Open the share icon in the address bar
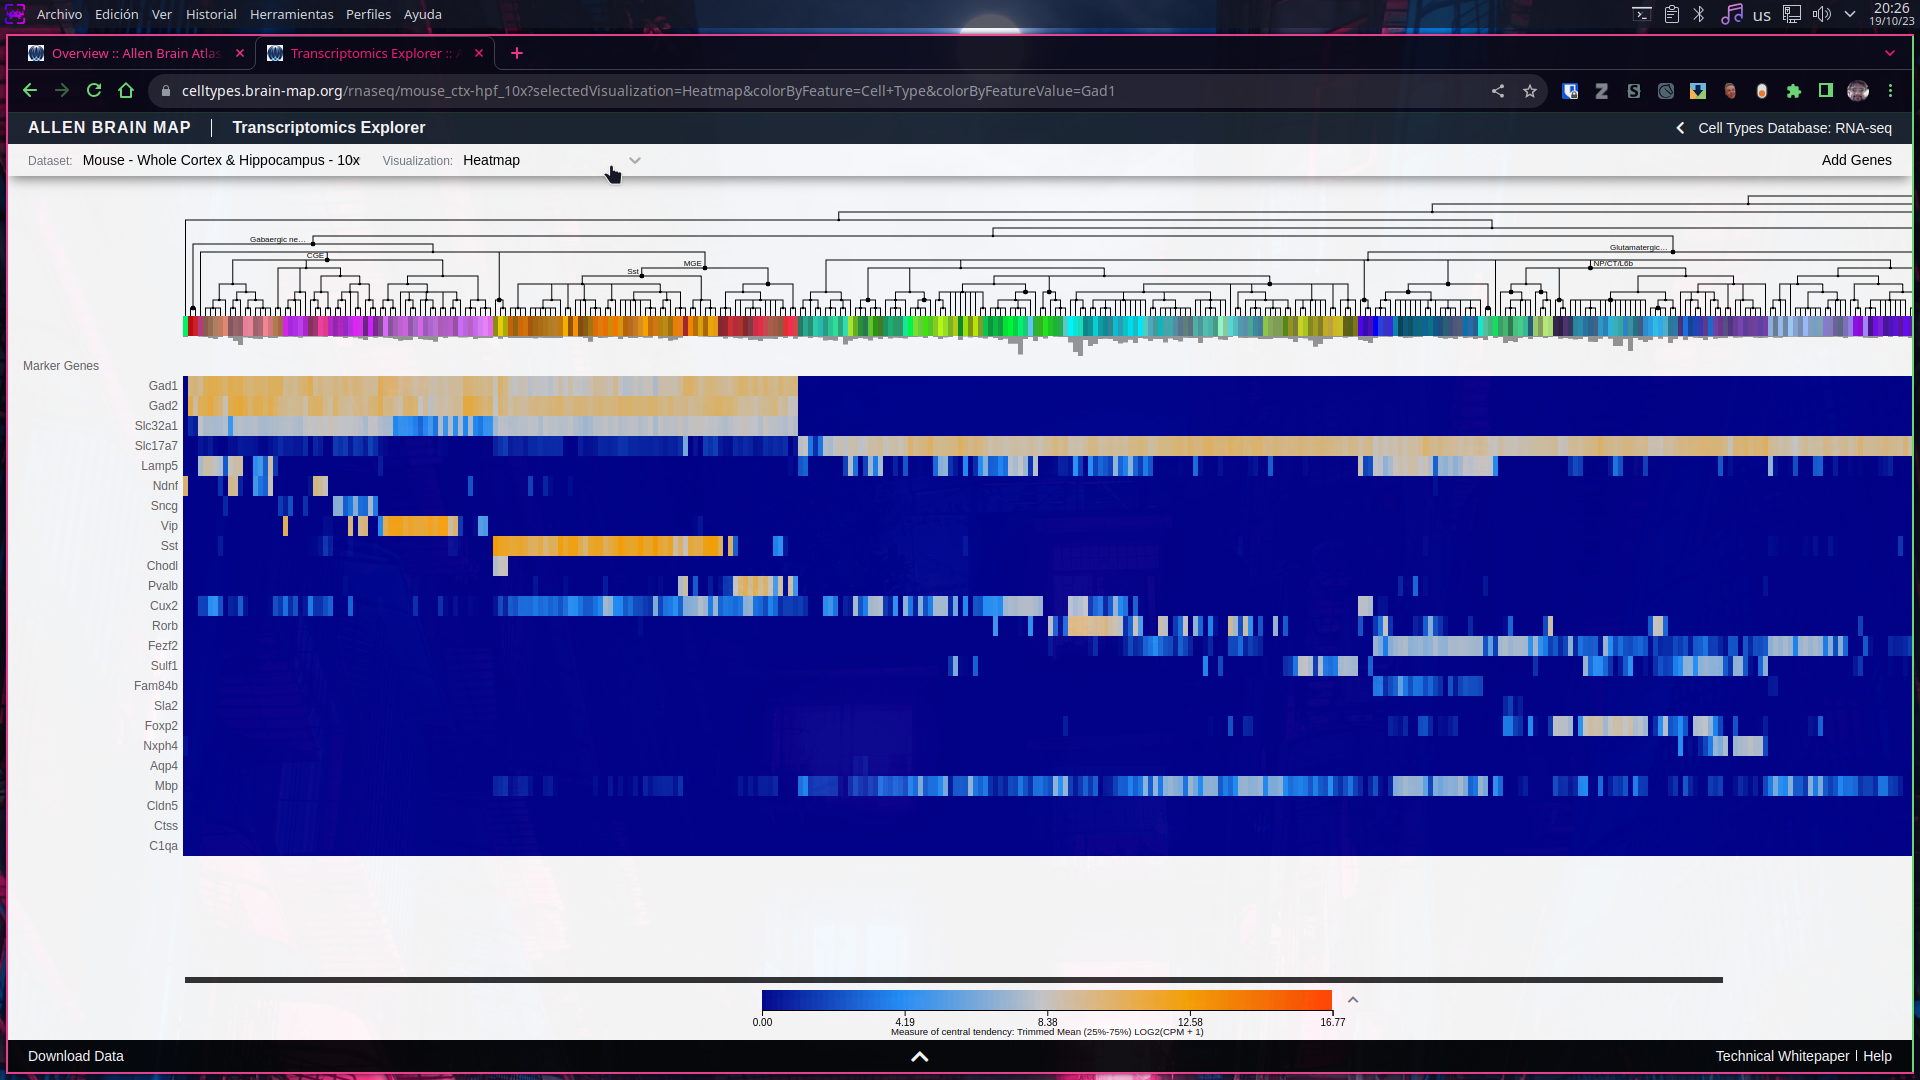This screenshot has height=1080, width=1920. (x=1497, y=90)
